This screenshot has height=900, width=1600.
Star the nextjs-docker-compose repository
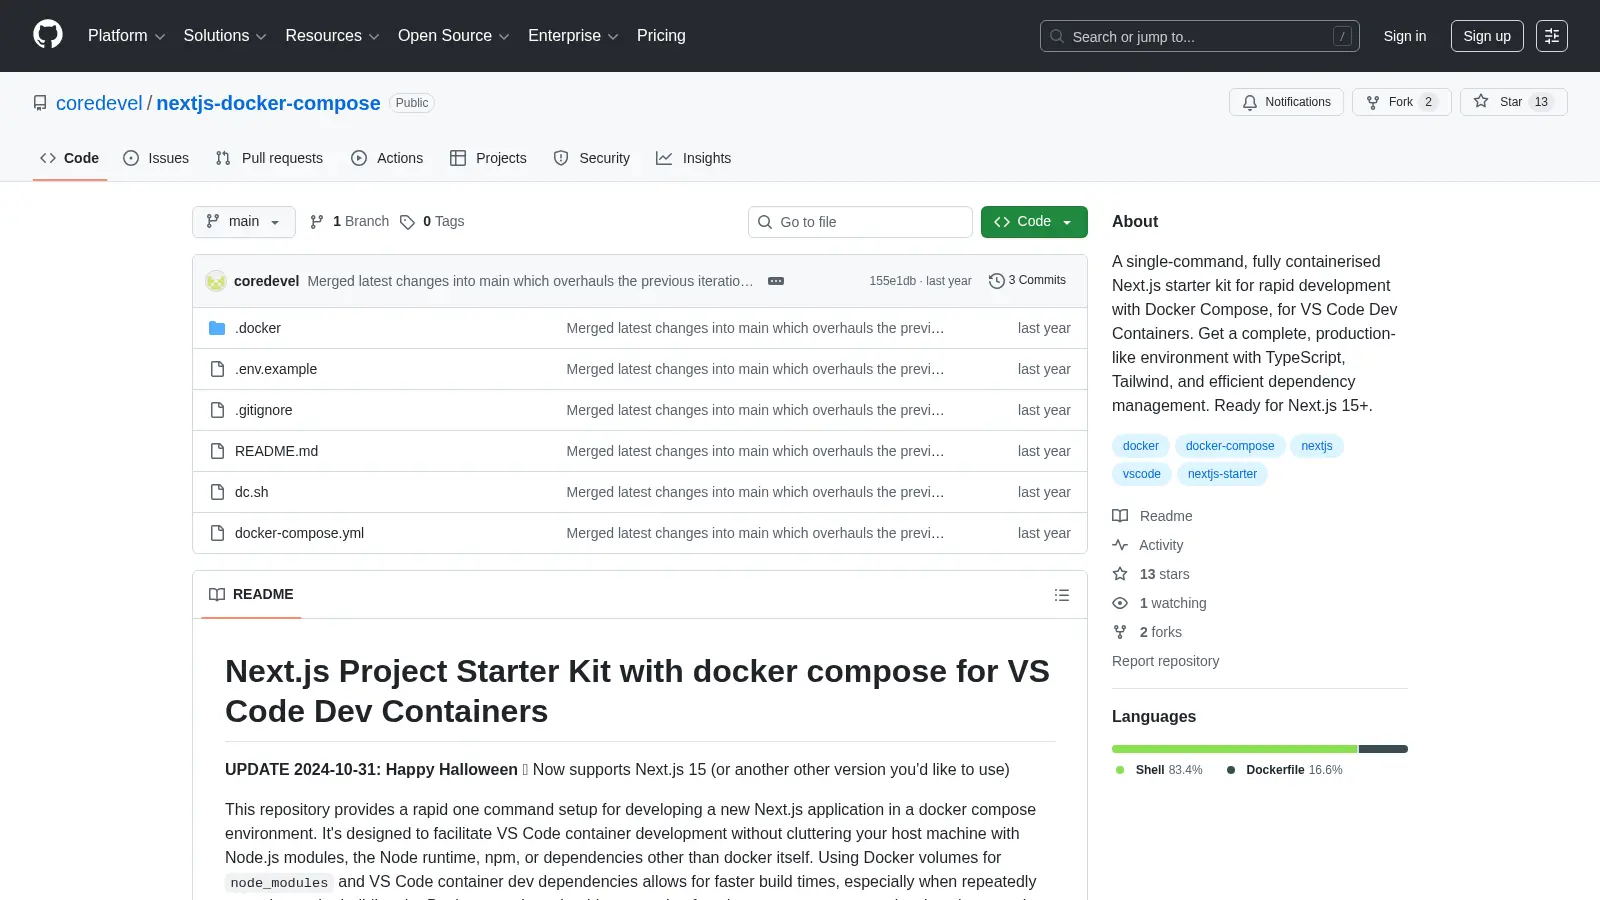tap(1513, 102)
